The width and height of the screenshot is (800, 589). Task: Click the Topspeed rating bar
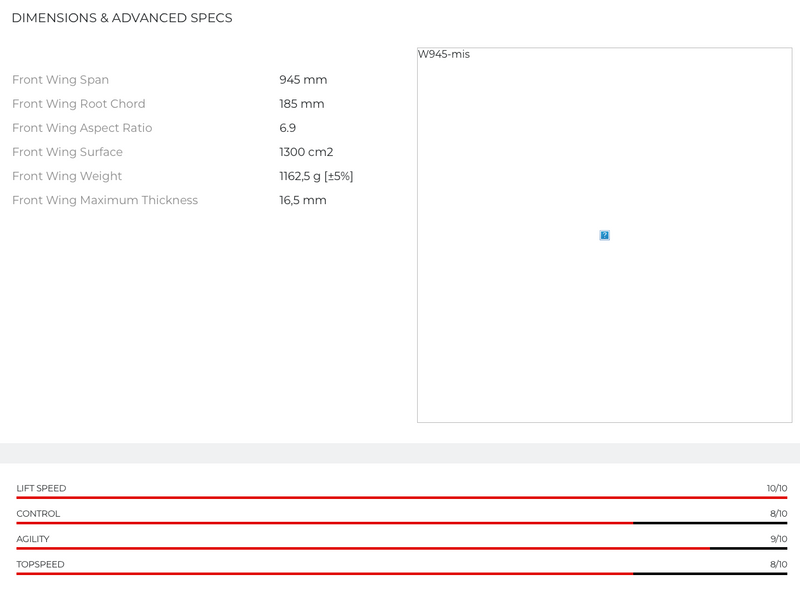[x=401, y=573]
